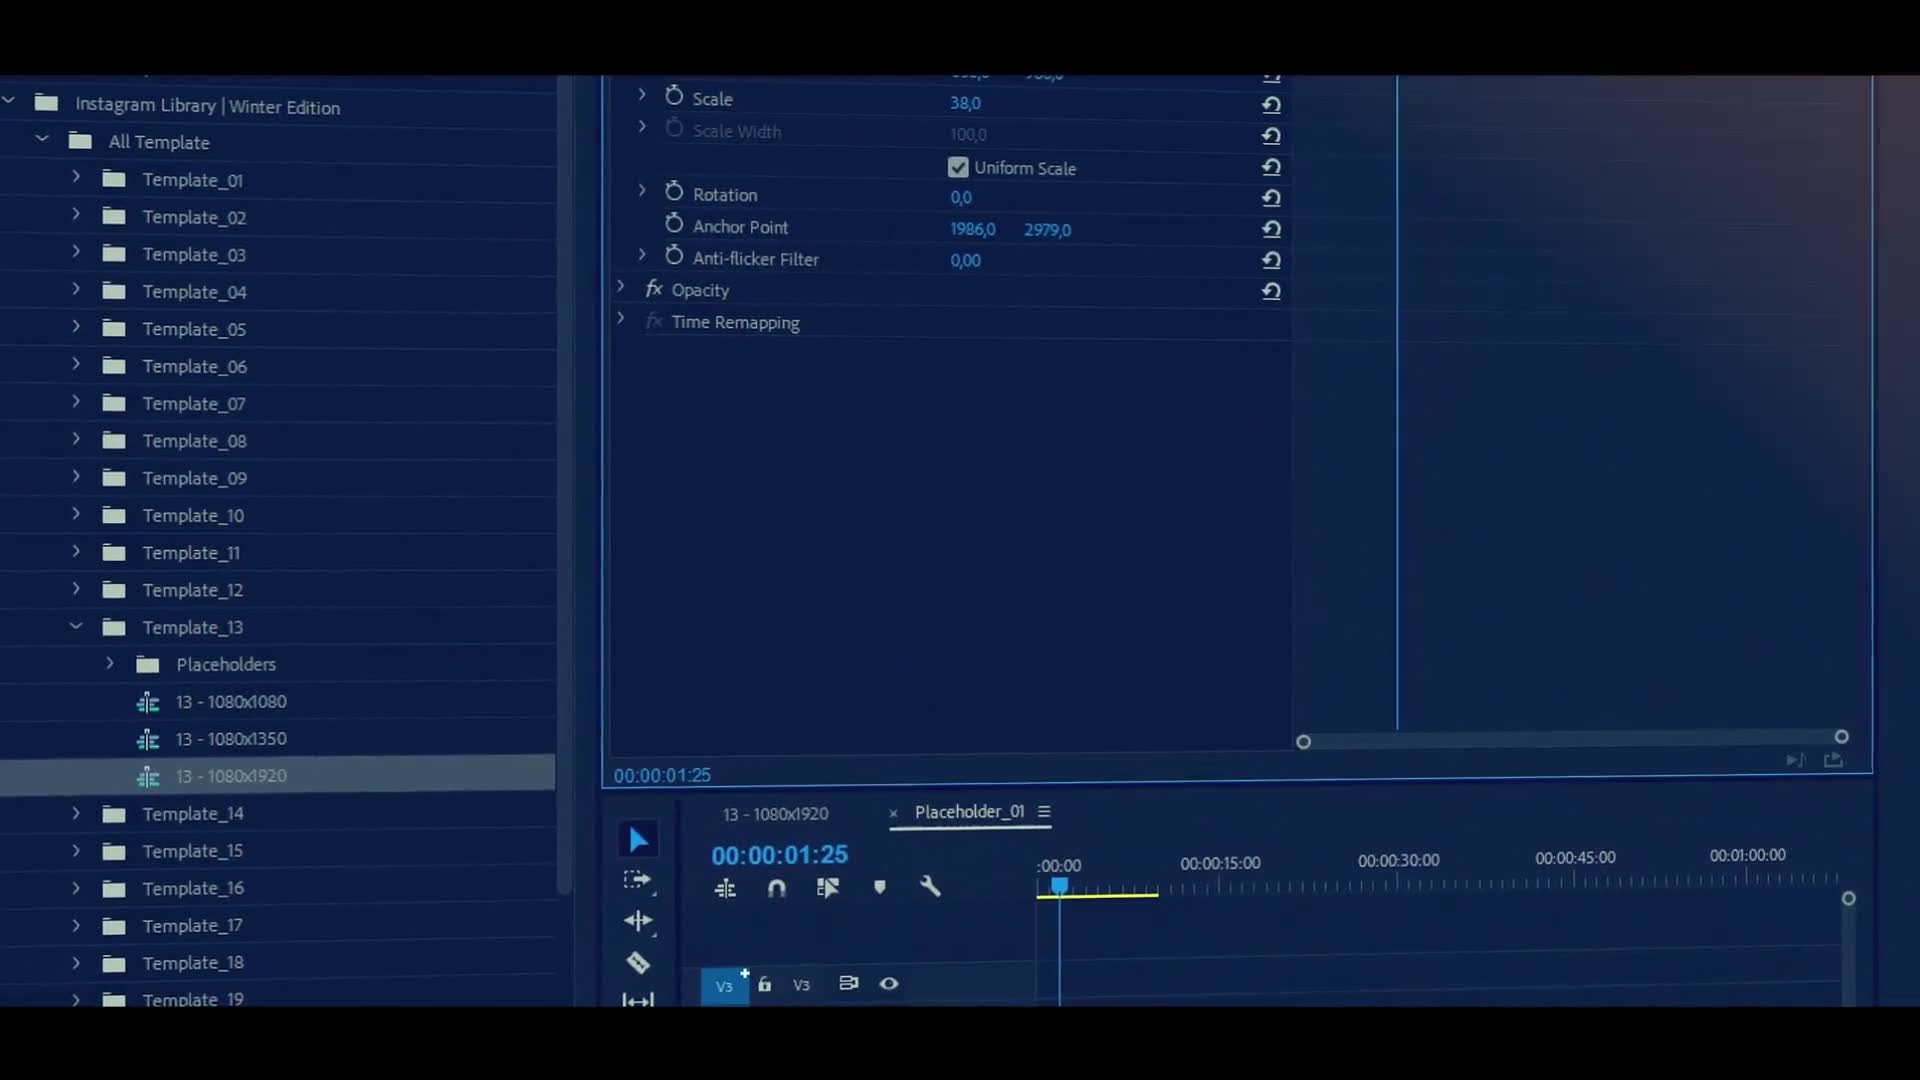Toggle V3 sync lock icon
The height and width of the screenshot is (1080, 1920).
[x=848, y=983]
